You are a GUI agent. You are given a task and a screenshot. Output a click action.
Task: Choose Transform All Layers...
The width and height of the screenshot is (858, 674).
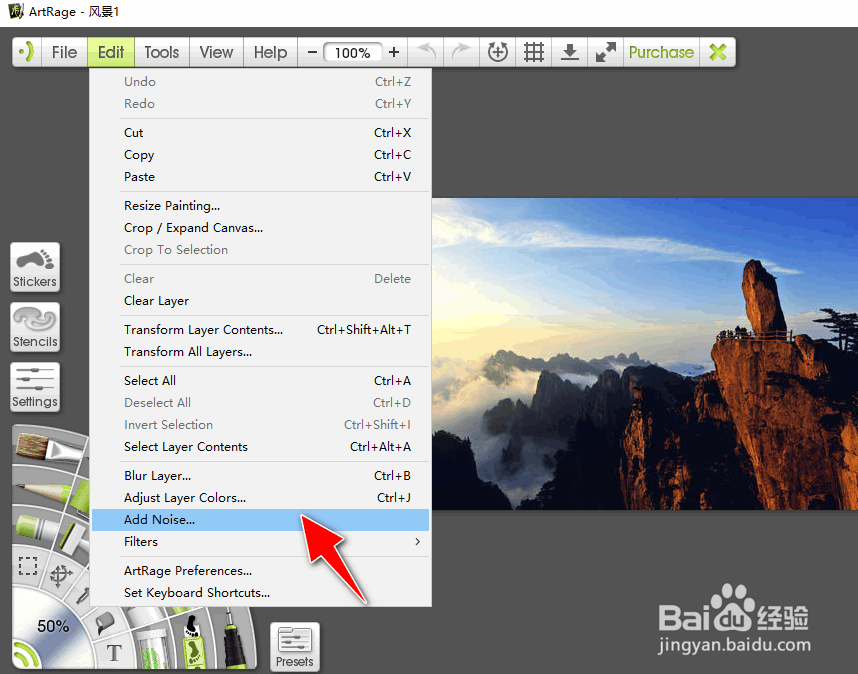pyautogui.click(x=260, y=352)
